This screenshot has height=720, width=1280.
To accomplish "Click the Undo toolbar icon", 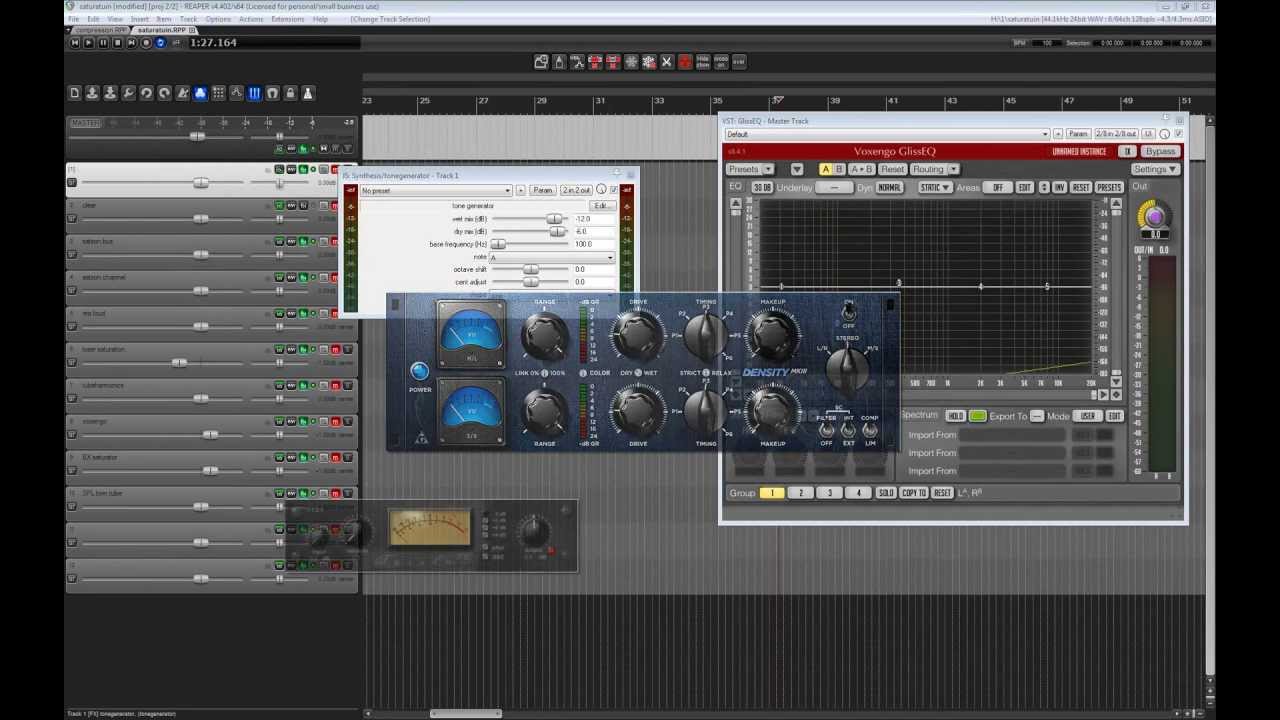I will click(146, 93).
